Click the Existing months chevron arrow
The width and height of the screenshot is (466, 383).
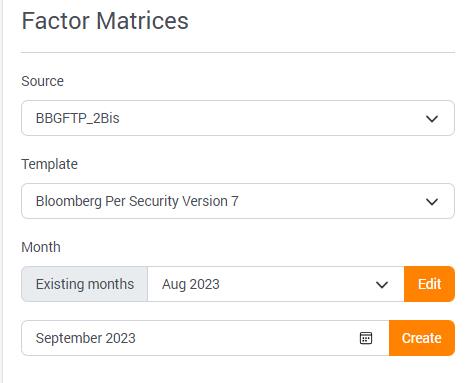(x=382, y=285)
